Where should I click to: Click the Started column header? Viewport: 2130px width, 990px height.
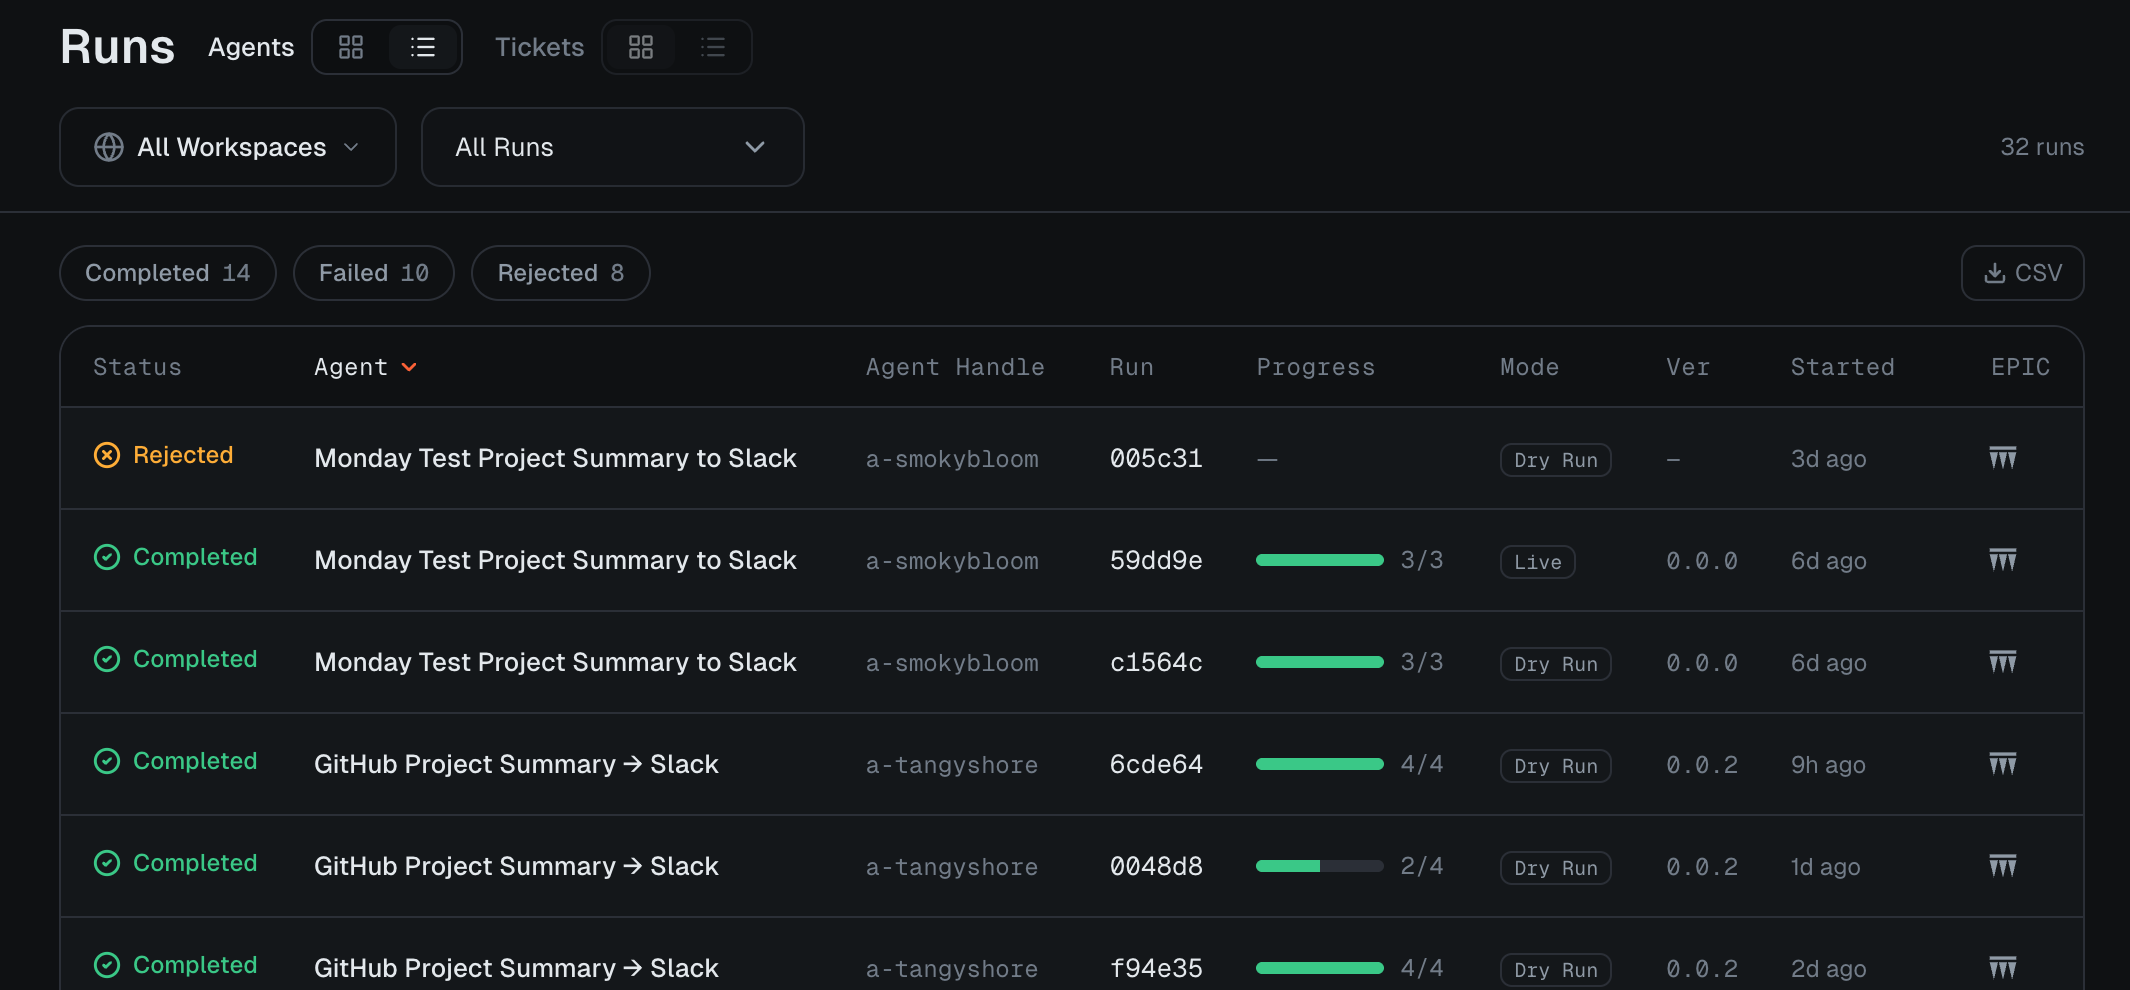1843,367
